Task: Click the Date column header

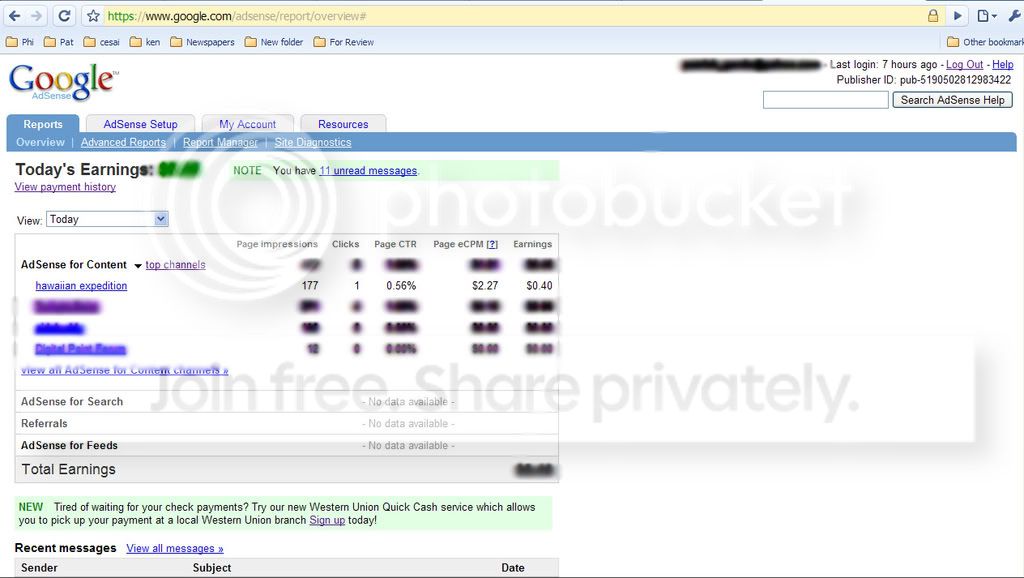Action: (x=513, y=568)
